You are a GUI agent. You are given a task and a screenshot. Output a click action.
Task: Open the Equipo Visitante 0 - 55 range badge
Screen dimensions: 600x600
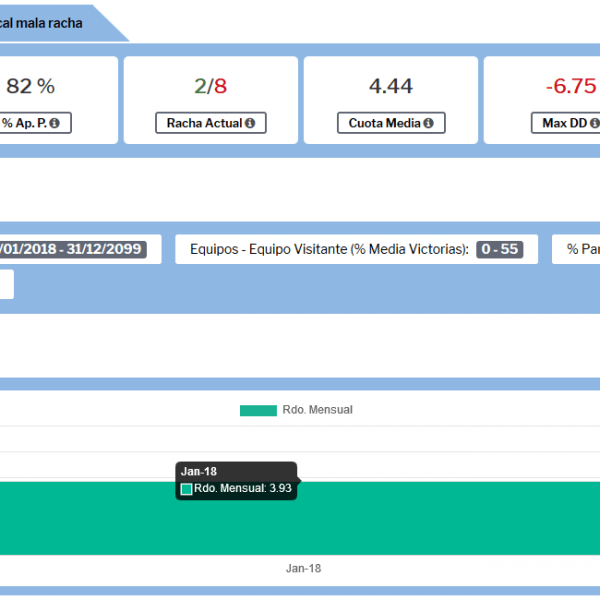pyautogui.click(x=500, y=249)
